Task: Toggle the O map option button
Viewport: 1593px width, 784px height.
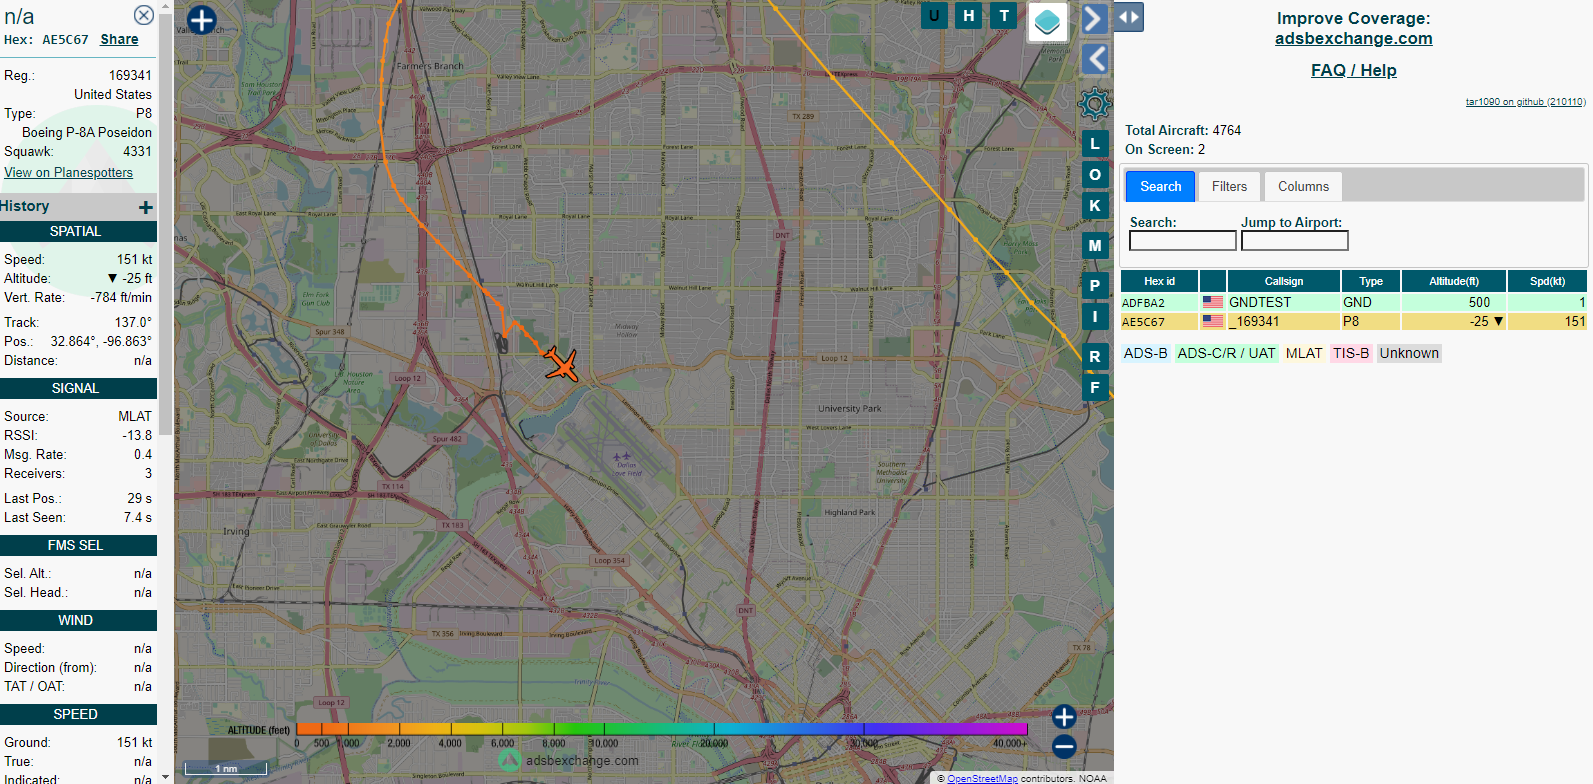Action: pyautogui.click(x=1095, y=175)
